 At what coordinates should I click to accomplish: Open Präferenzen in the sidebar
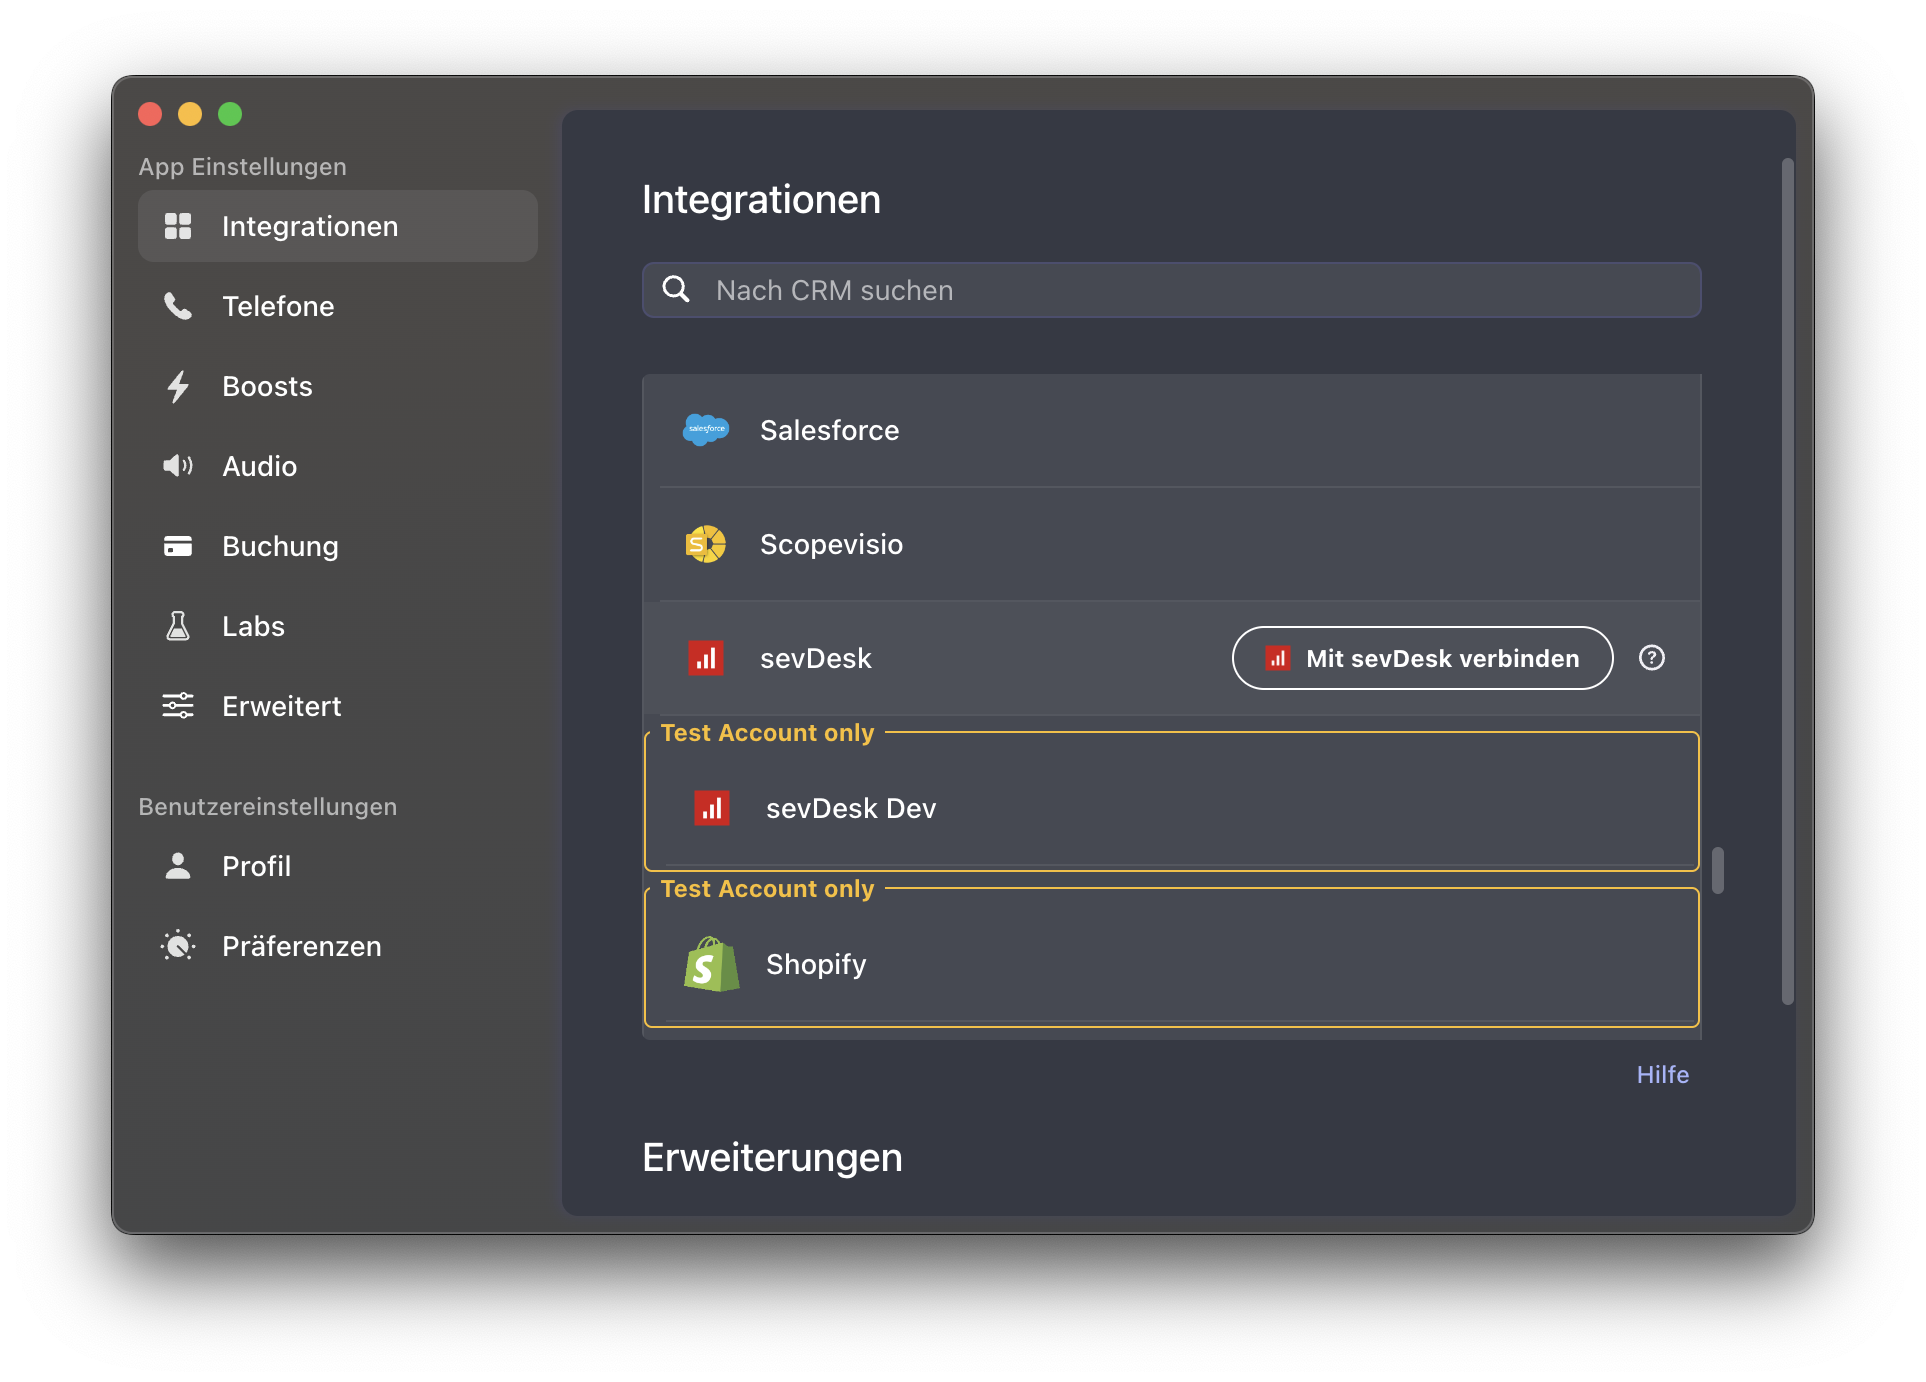coord(301,946)
